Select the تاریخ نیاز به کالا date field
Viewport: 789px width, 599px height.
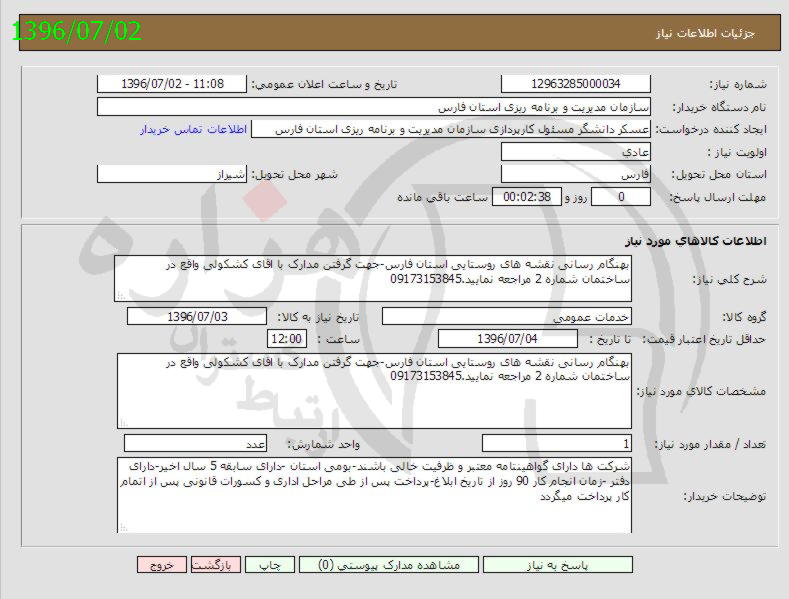[x=197, y=317]
